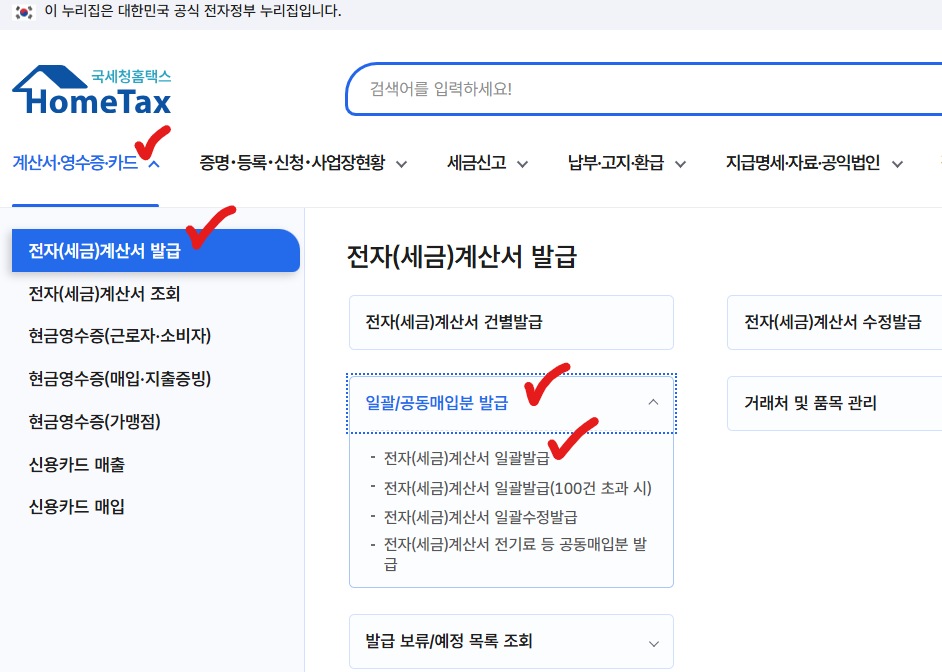Click chevron beside 증명·등록·신청·사업장현황
Screen dimensions: 942x672
(x=401, y=164)
